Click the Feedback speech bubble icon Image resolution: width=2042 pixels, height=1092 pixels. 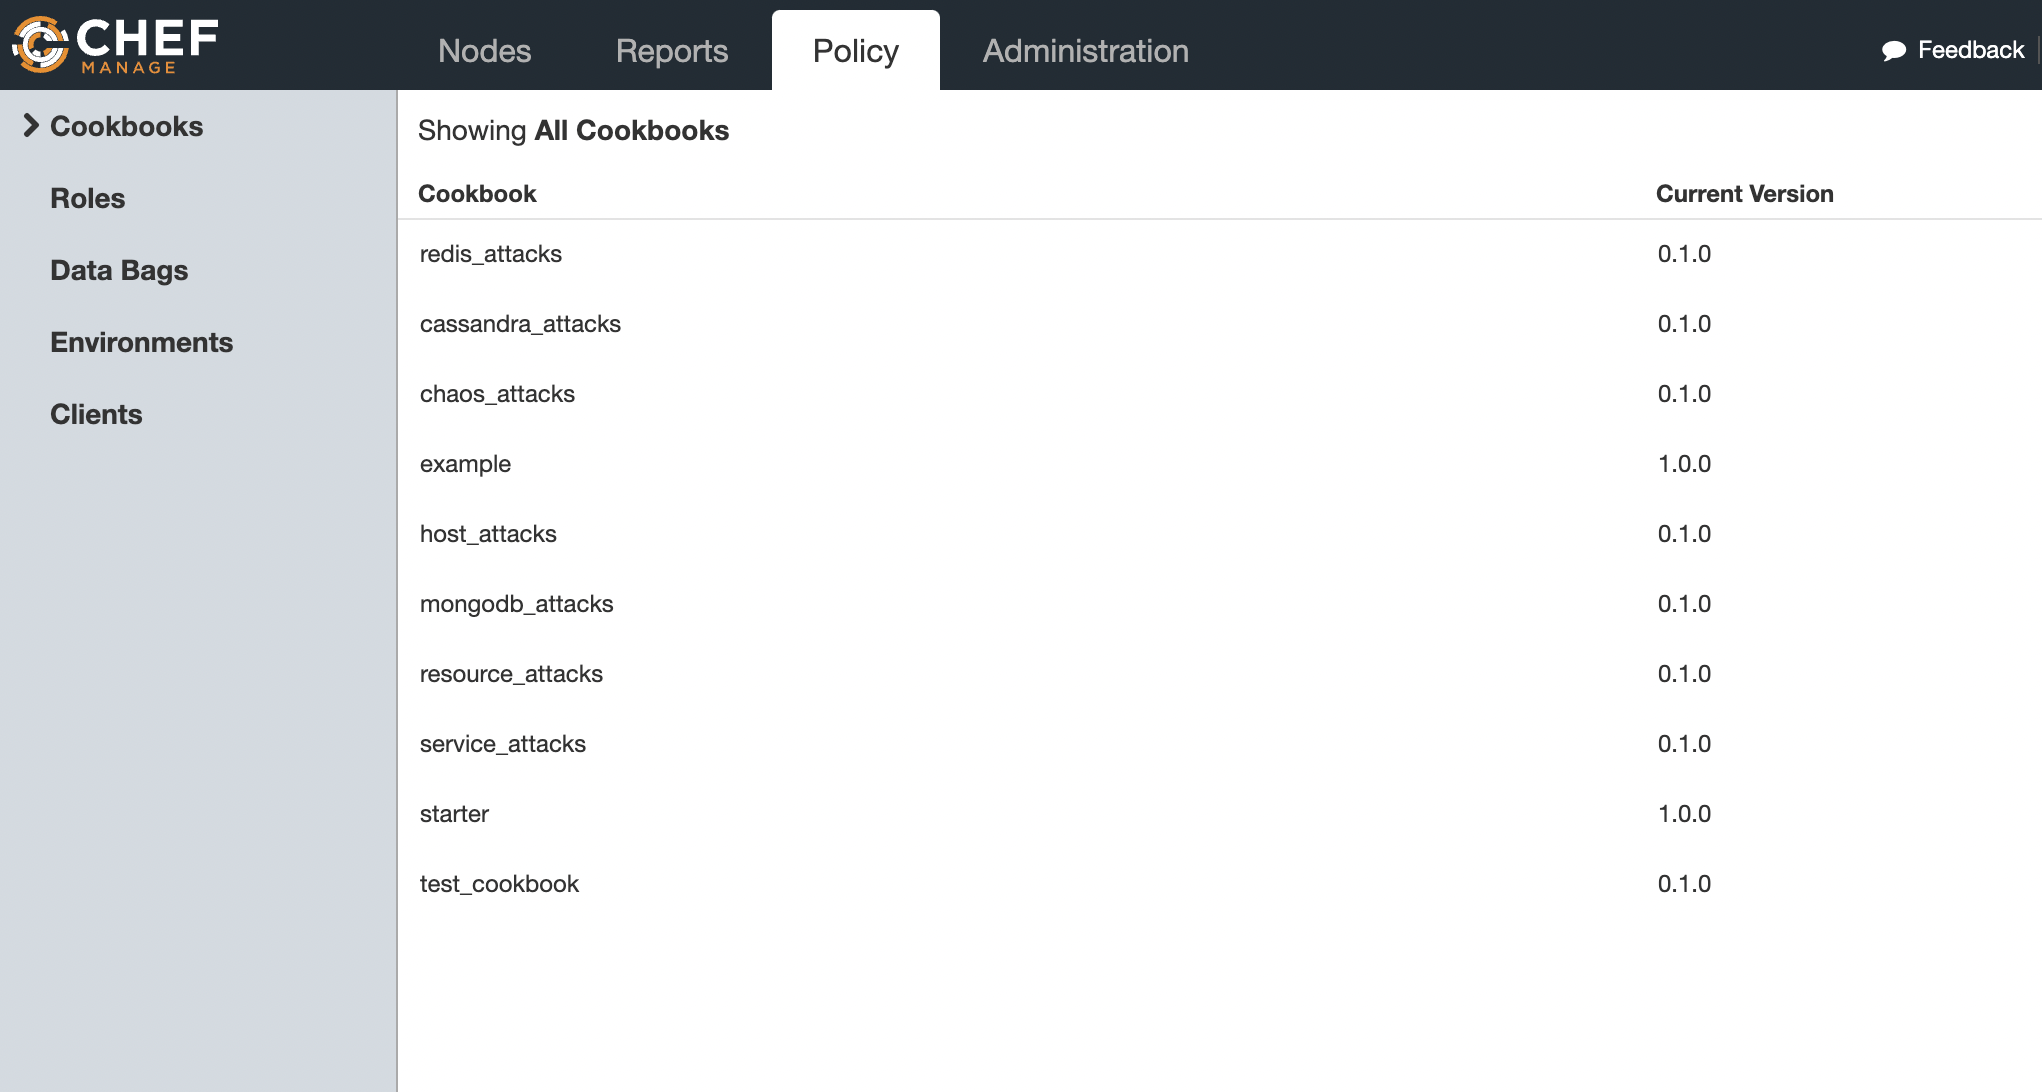[1893, 51]
